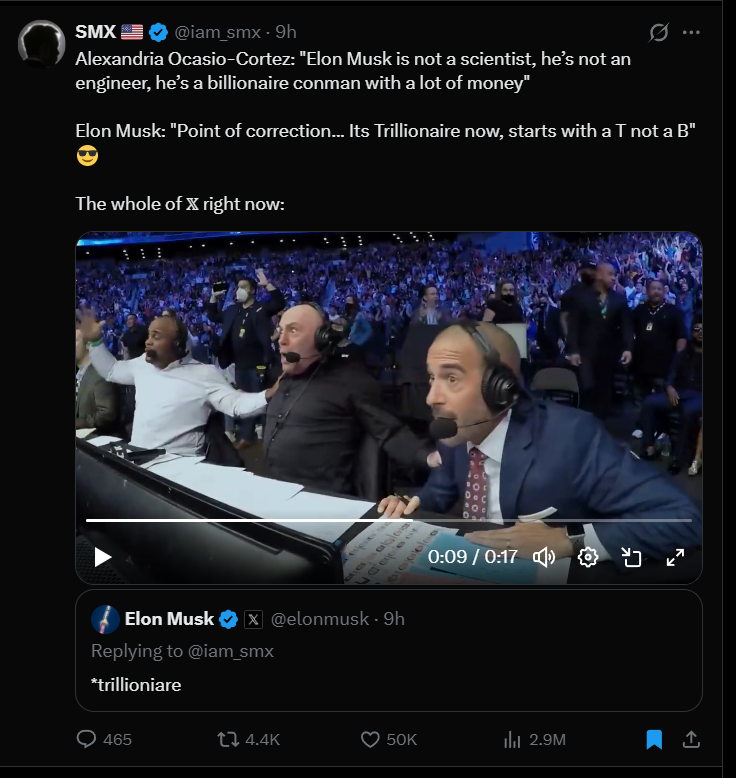Toggle the blue bookmark icon
The height and width of the screenshot is (778, 736).
tap(654, 739)
